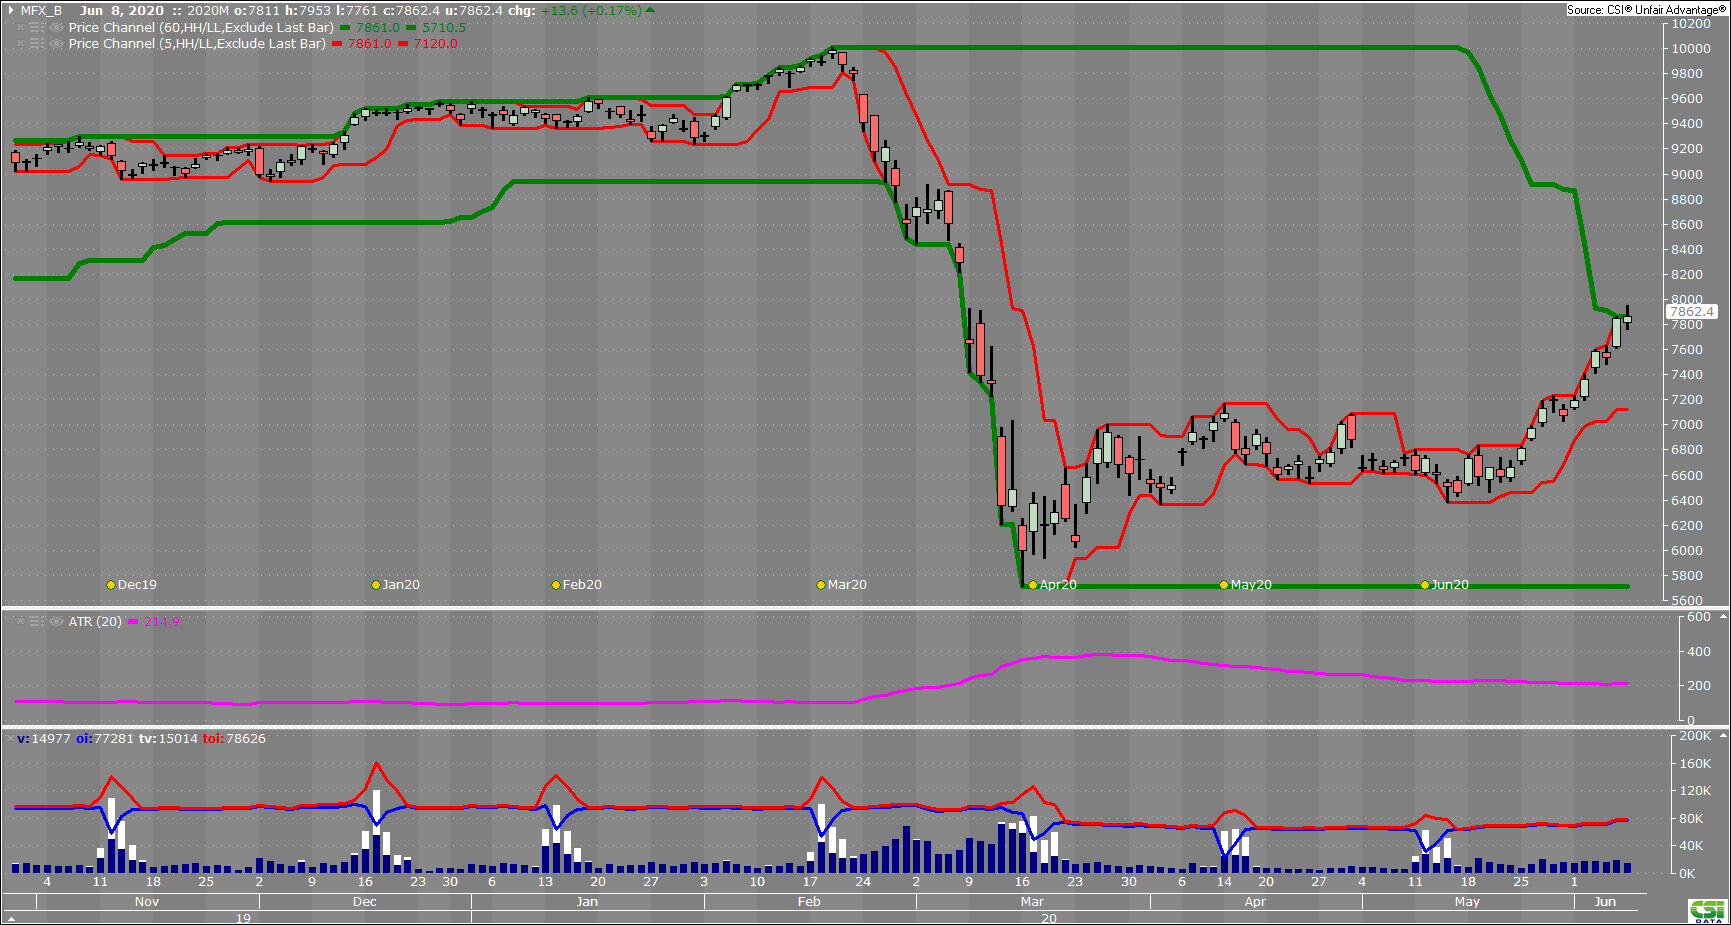Open settings list for ATR (20)

[x=37, y=621]
